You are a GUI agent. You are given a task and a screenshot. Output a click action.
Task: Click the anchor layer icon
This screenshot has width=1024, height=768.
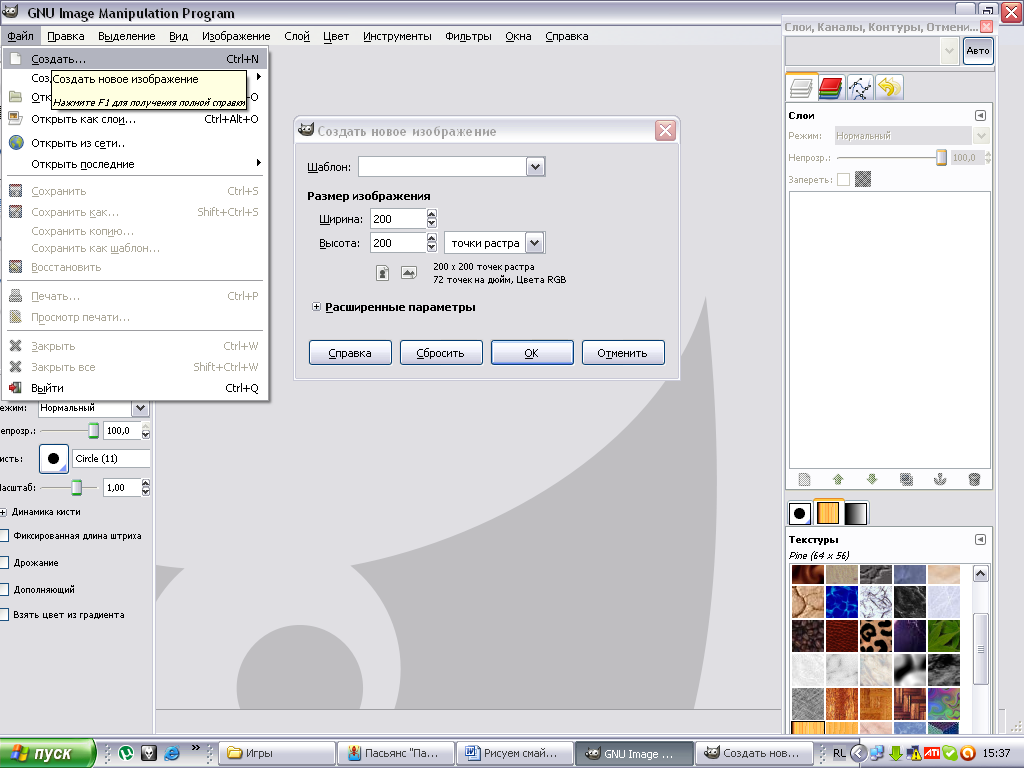[x=940, y=479]
